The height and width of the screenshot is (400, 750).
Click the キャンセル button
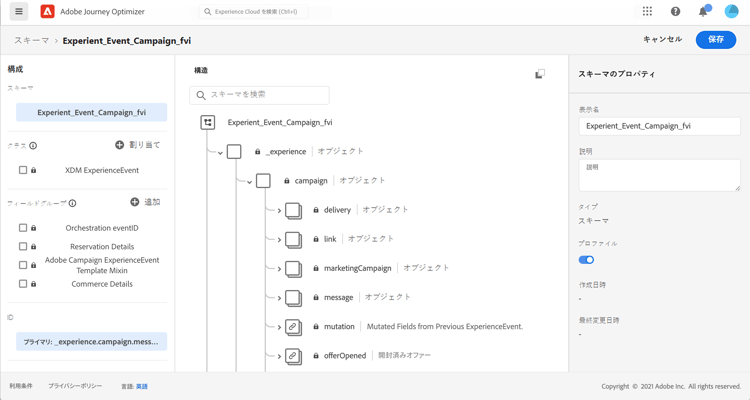(x=662, y=39)
